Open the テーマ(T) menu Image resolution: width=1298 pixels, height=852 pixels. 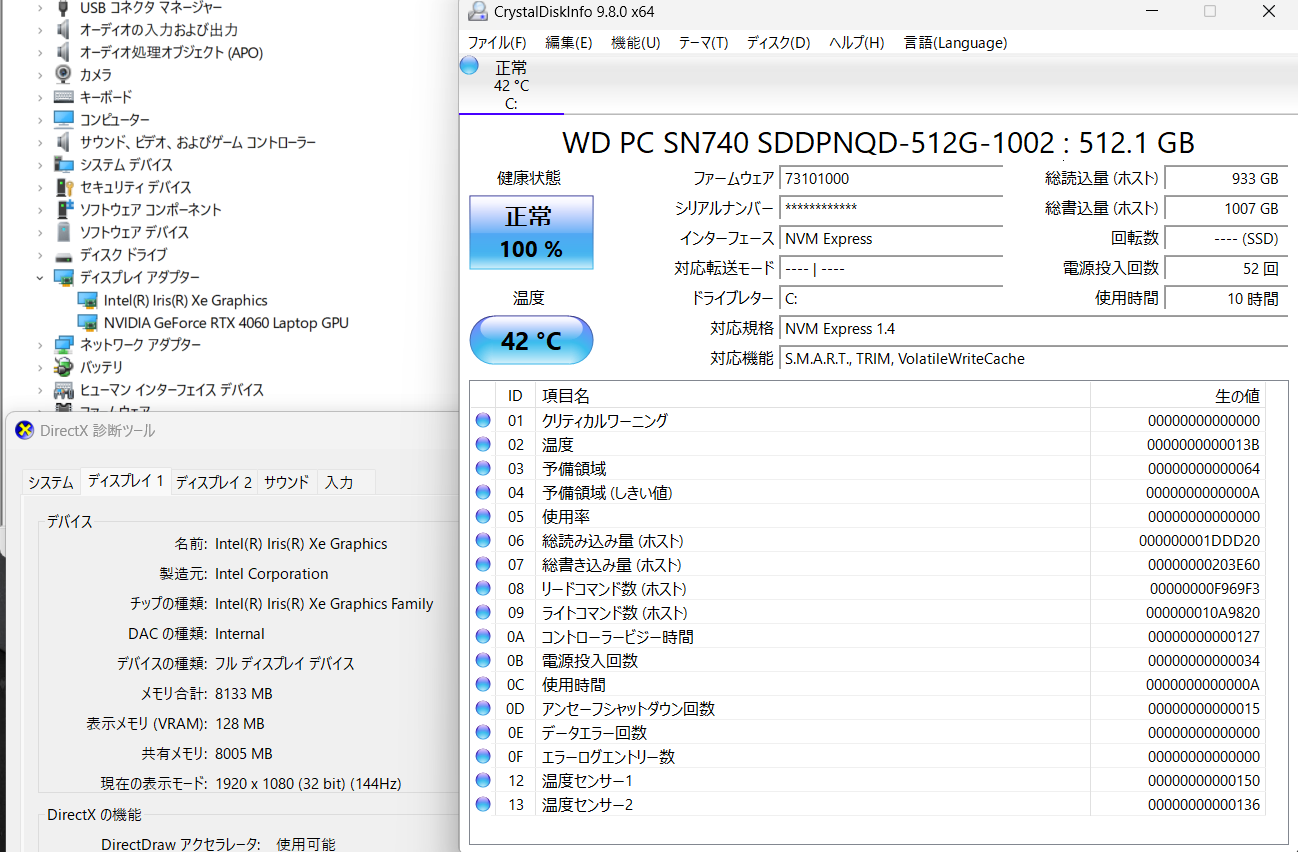pos(704,42)
